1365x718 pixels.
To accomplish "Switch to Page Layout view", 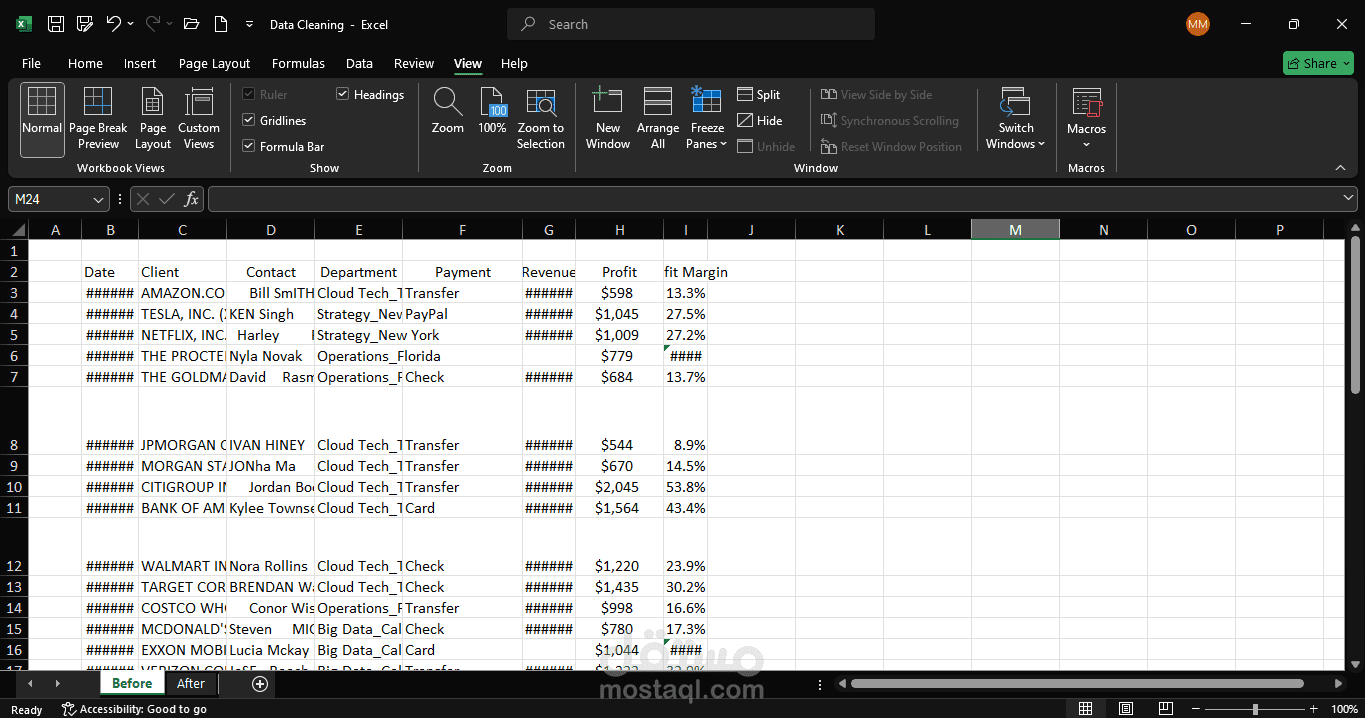I will pos(153,119).
